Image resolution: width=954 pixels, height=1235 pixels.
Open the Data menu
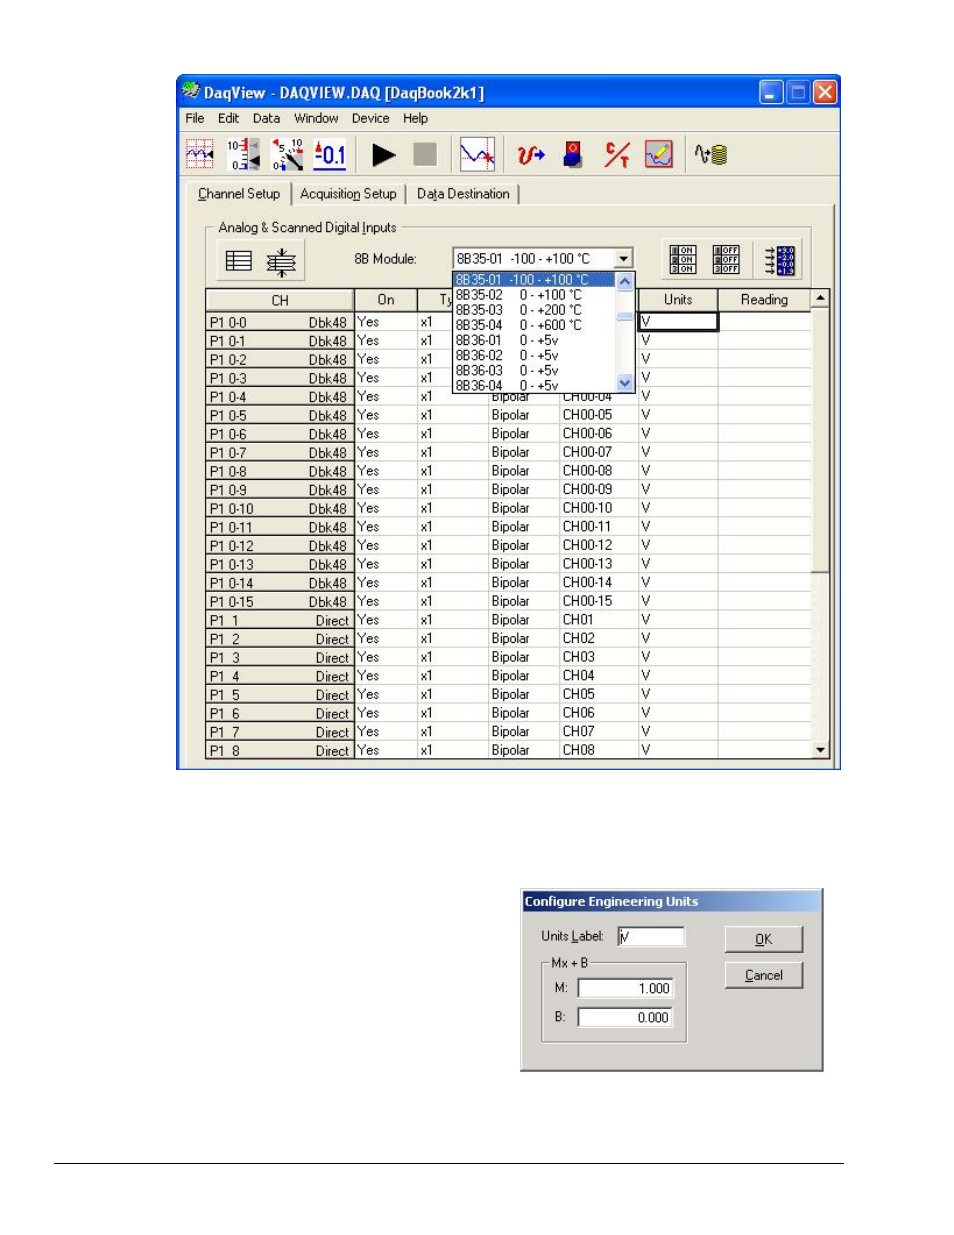tap(266, 118)
